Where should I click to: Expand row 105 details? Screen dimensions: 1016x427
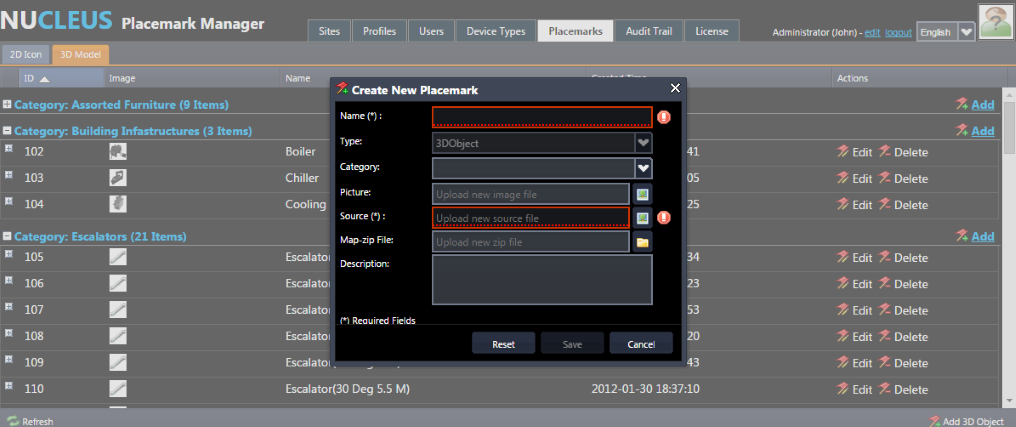click(x=8, y=254)
